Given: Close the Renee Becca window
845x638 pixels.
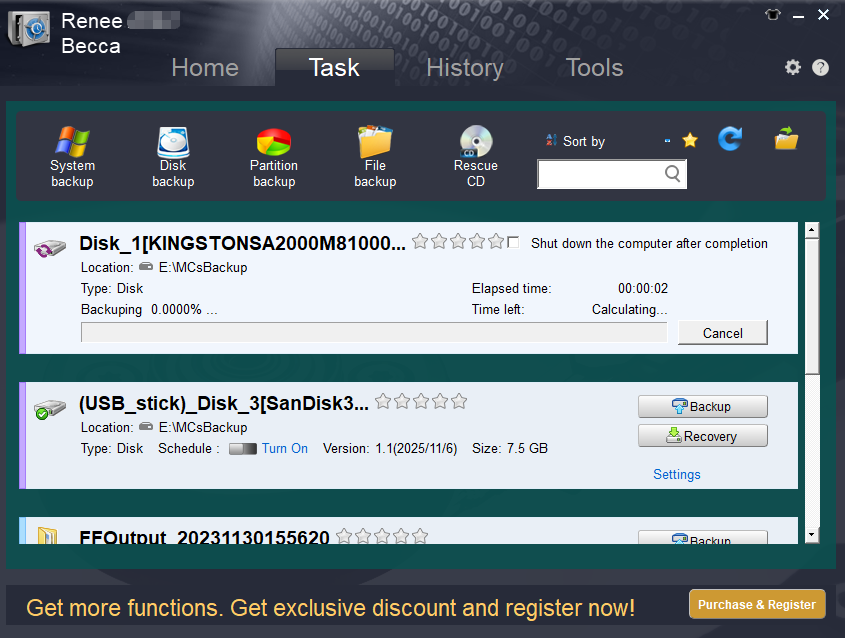Looking at the screenshot, I should click(823, 15).
